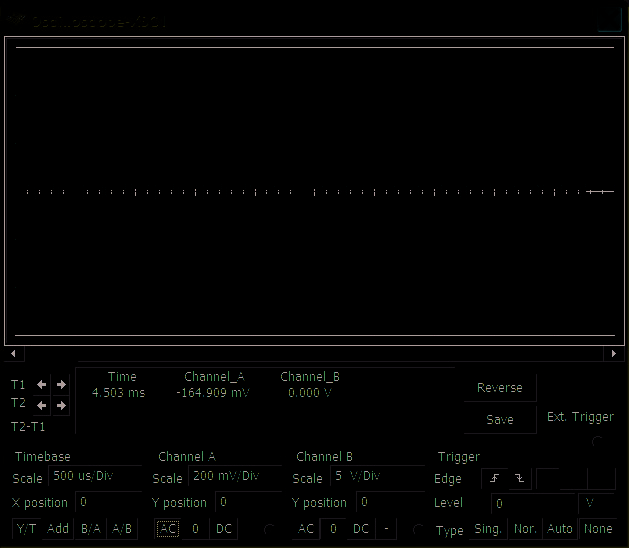Click the Channel B terminal indicator circle
629x548 pixels.
coord(418,530)
